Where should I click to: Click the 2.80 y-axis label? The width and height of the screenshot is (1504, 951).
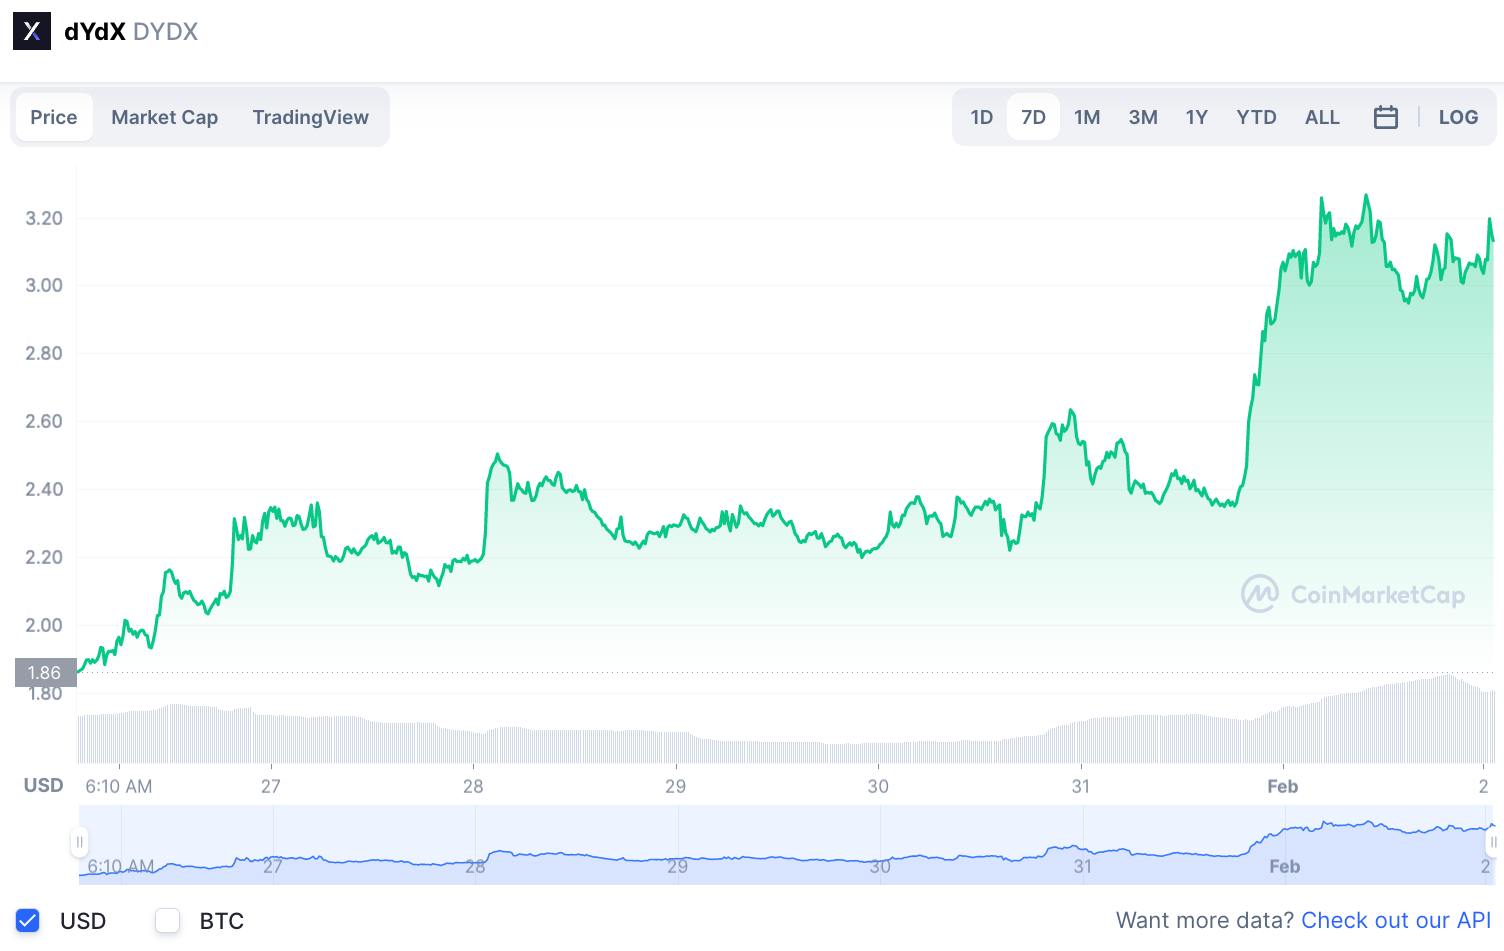coord(44,353)
